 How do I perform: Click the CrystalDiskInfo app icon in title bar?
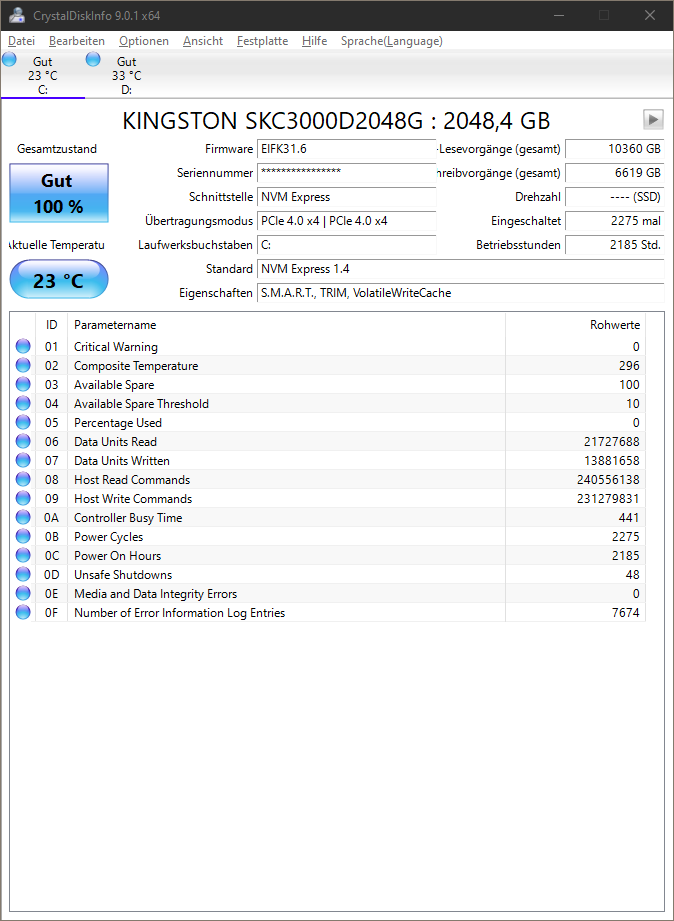pos(17,15)
